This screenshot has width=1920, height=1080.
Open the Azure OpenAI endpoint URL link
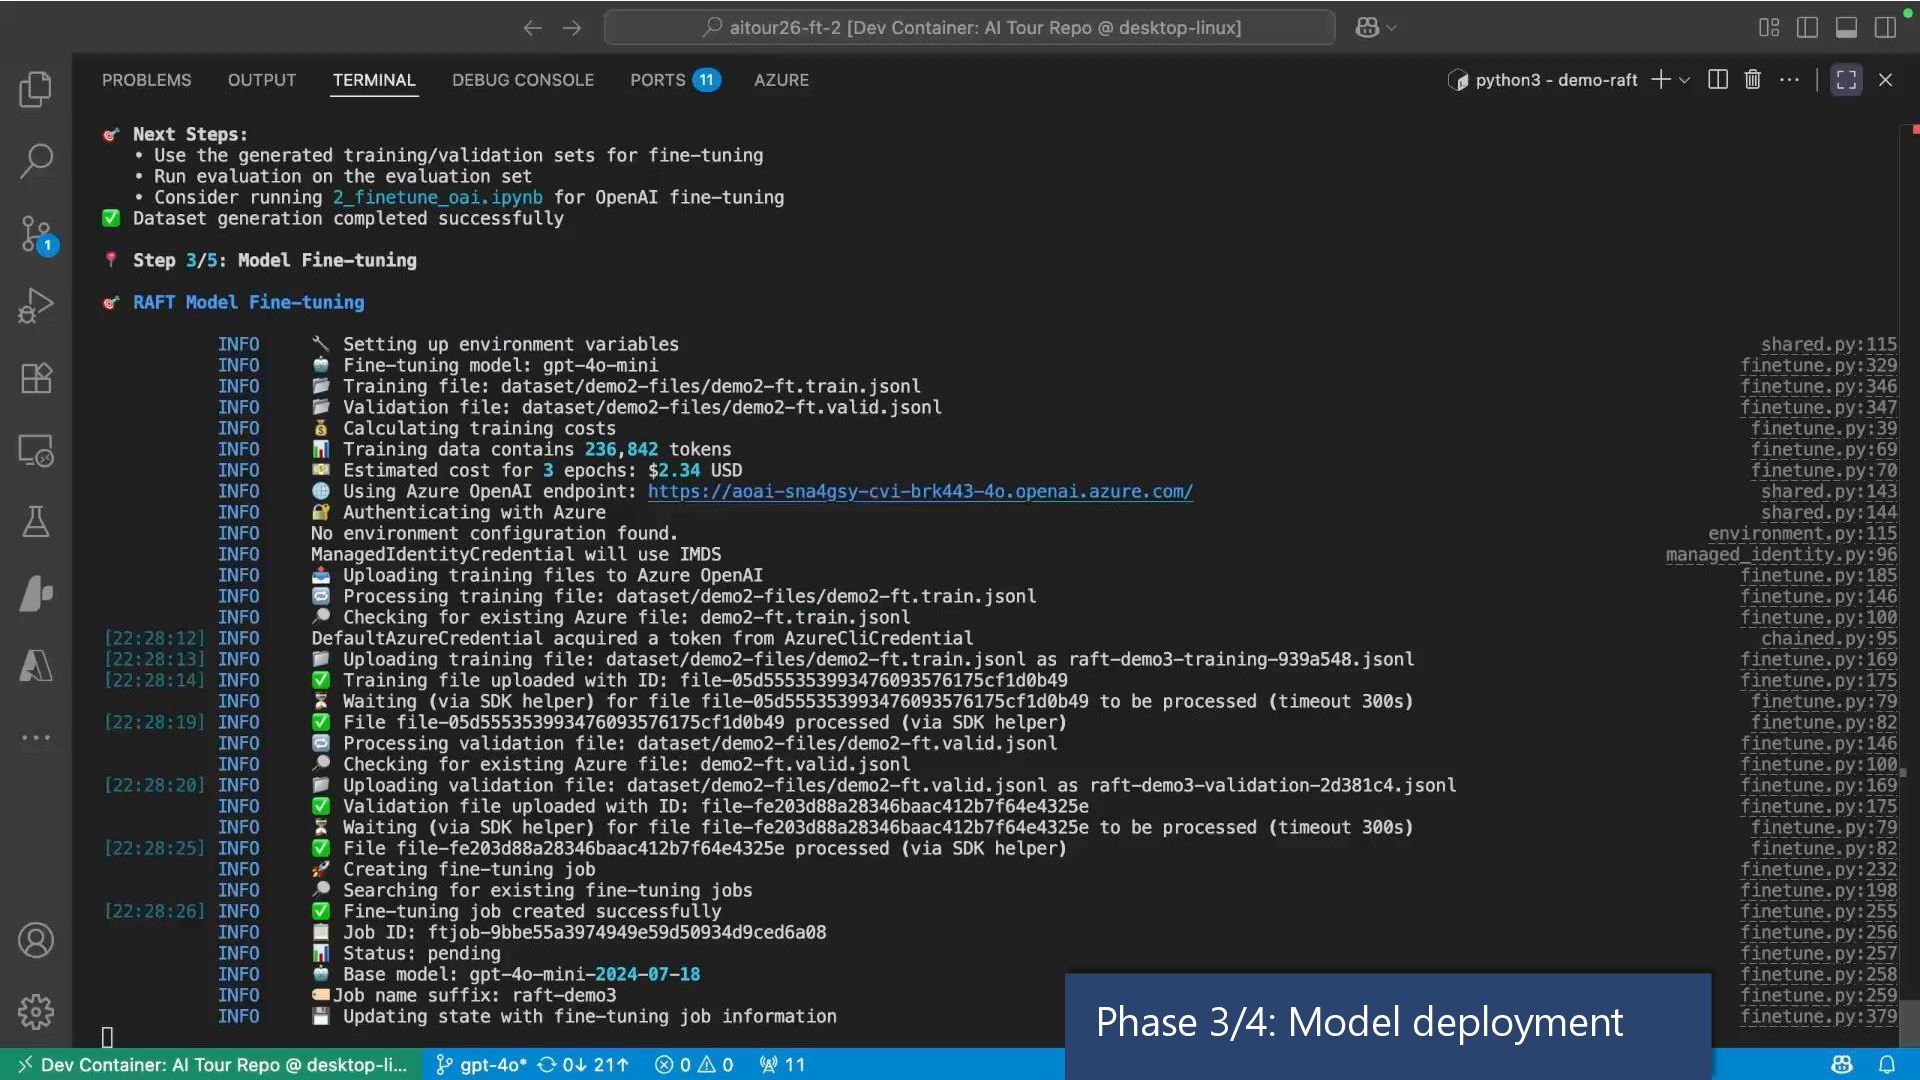pos(920,492)
